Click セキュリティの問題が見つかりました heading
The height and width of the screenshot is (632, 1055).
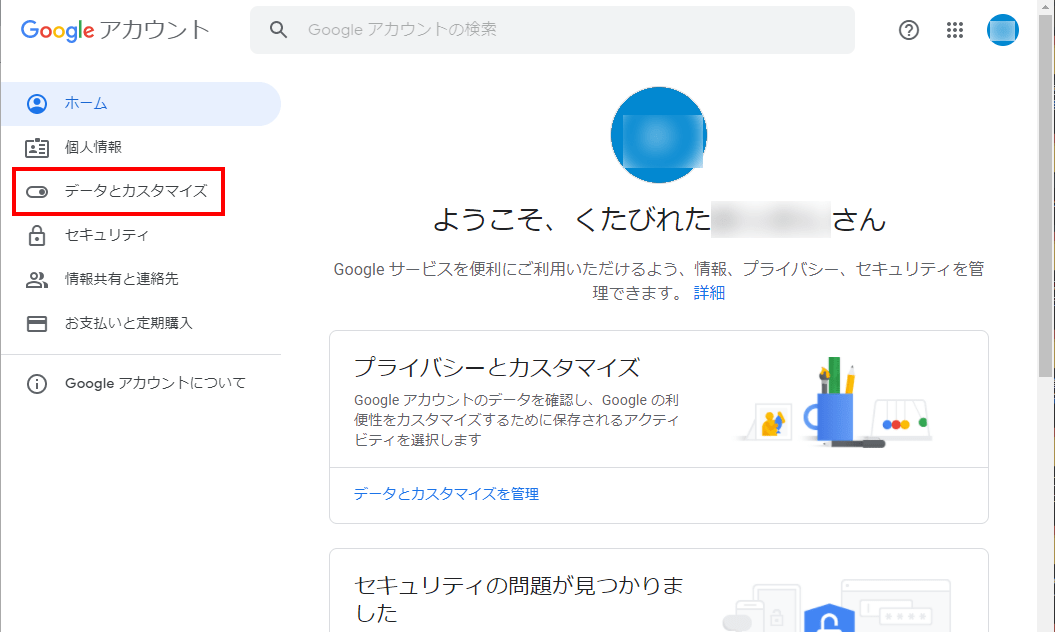(x=519, y=598)
